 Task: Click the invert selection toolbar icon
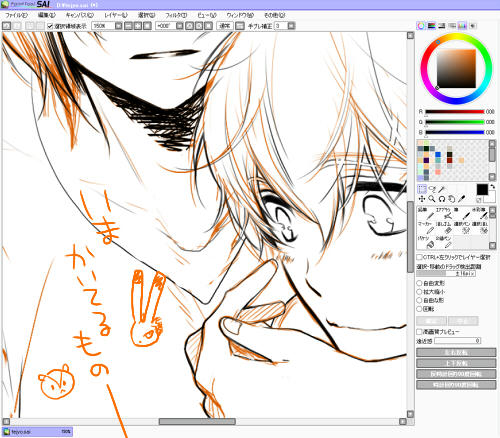(x=40, y=26)
